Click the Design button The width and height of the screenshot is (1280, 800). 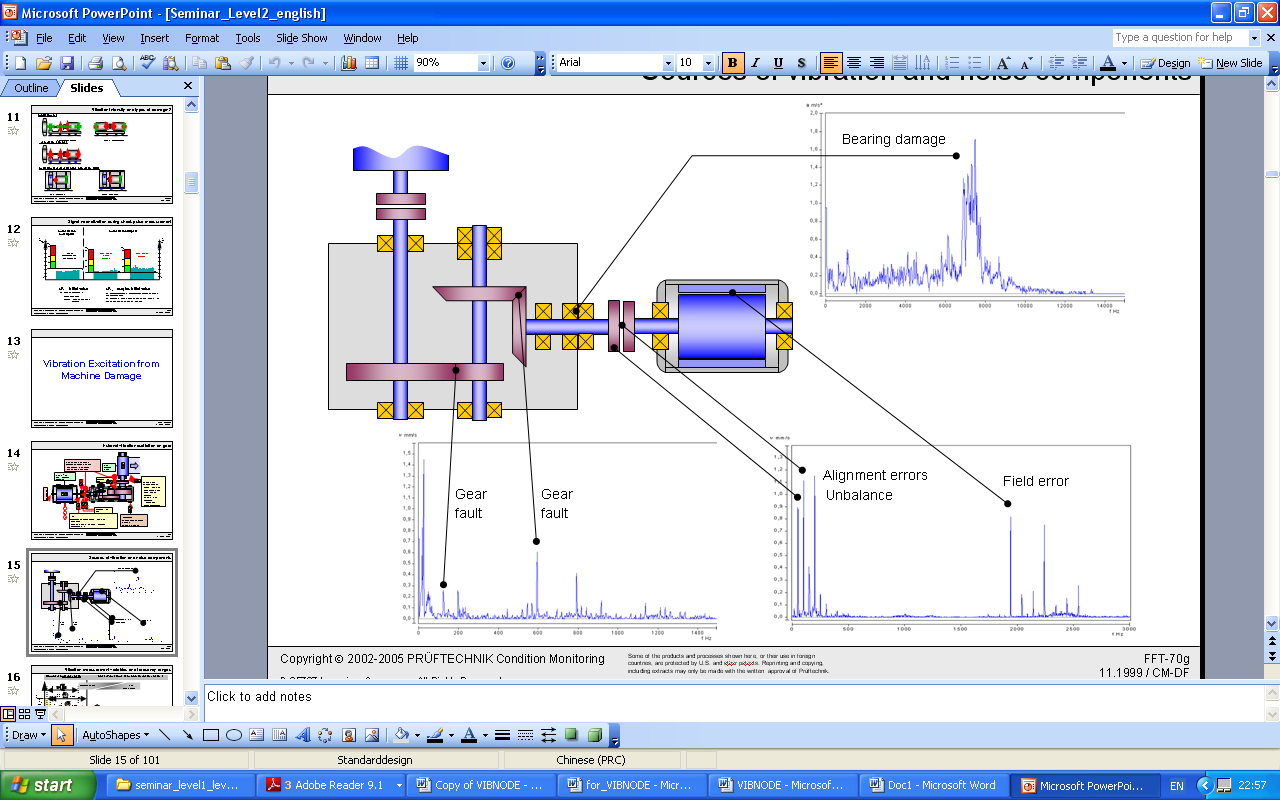tap(1166, 63)
